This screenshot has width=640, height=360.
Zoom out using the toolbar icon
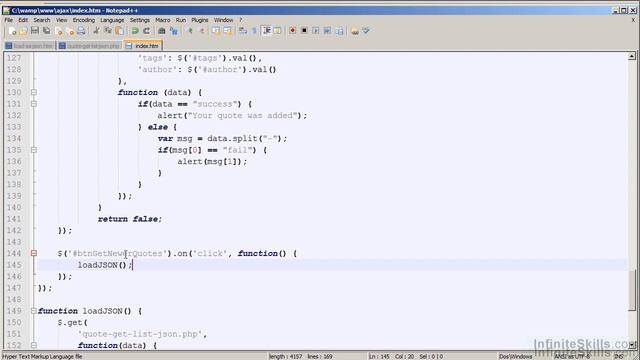click(201, 31)
